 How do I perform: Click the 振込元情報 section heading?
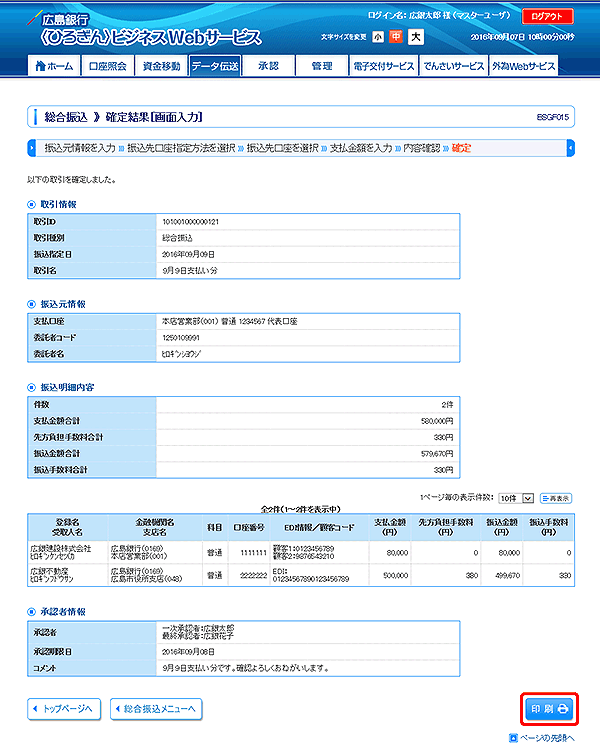coord(63,304)
